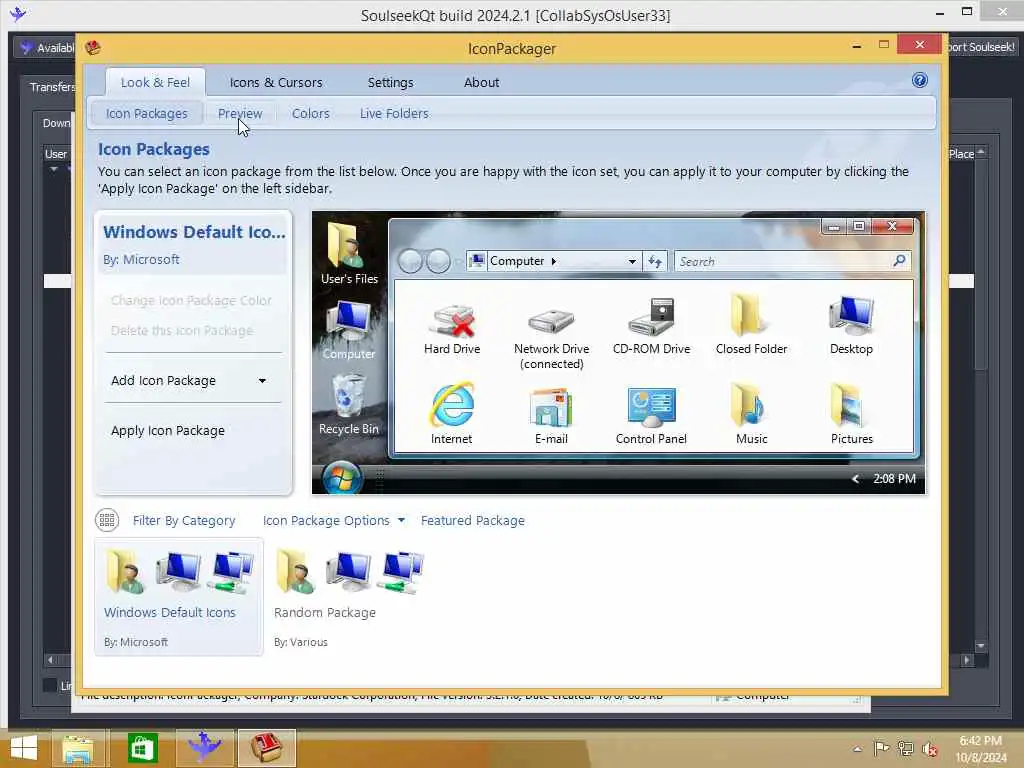Click the network tray icon

[x=905, y=748]
